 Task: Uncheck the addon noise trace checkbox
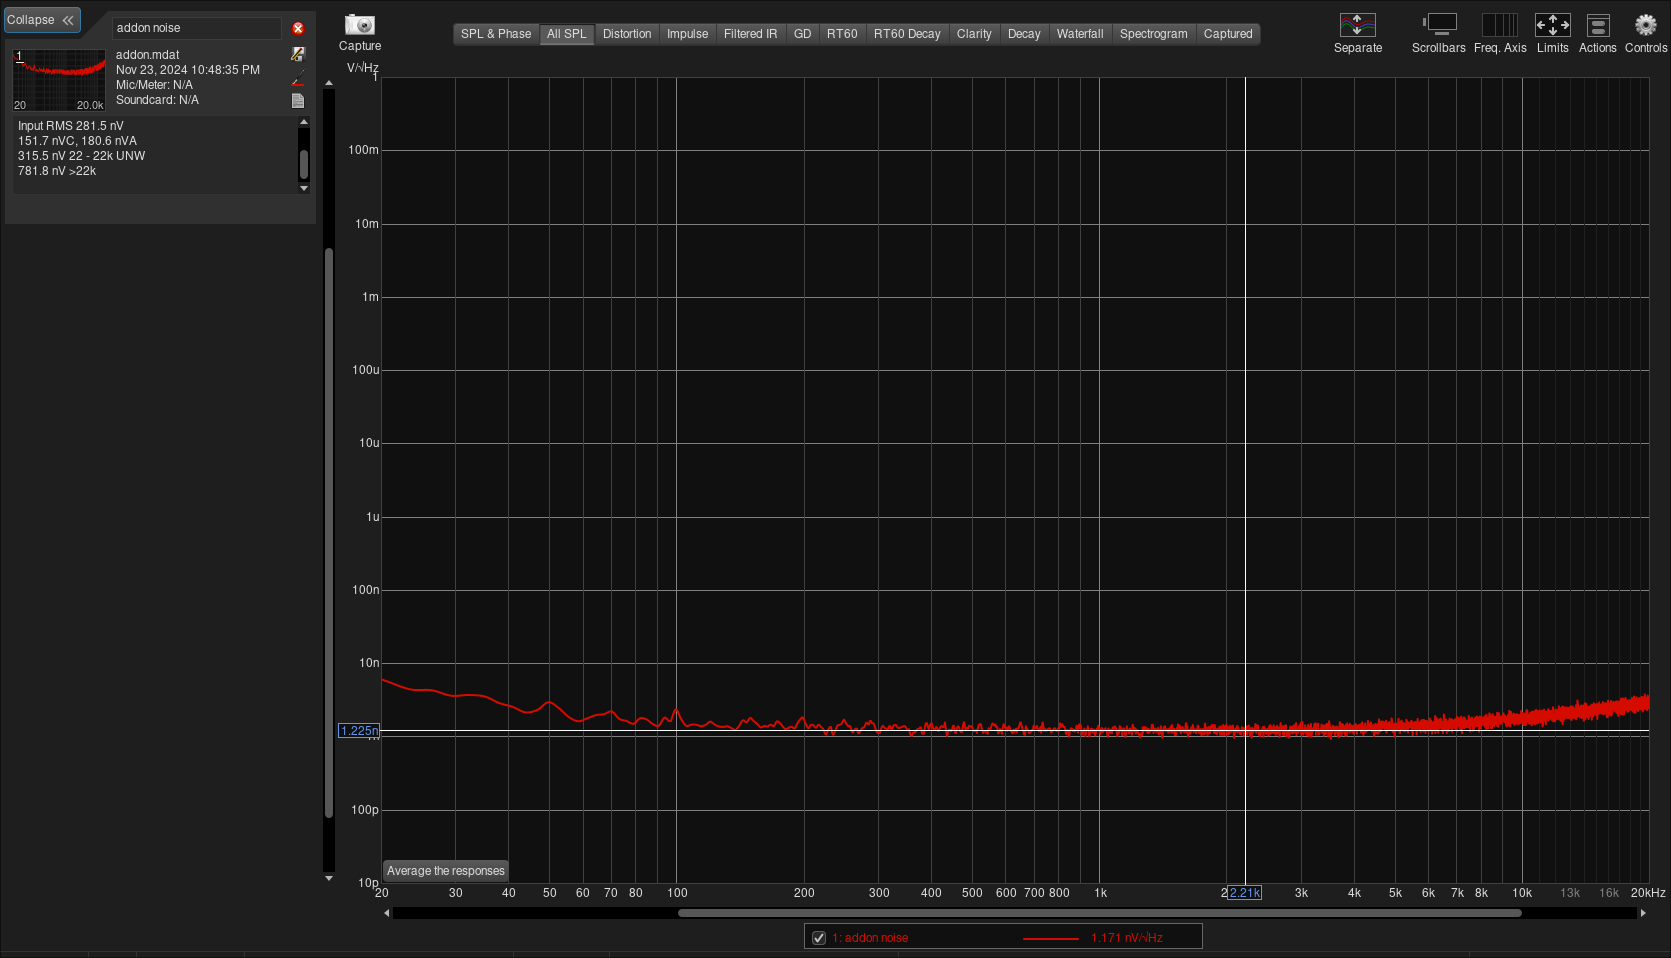click(x=819, y=938)
